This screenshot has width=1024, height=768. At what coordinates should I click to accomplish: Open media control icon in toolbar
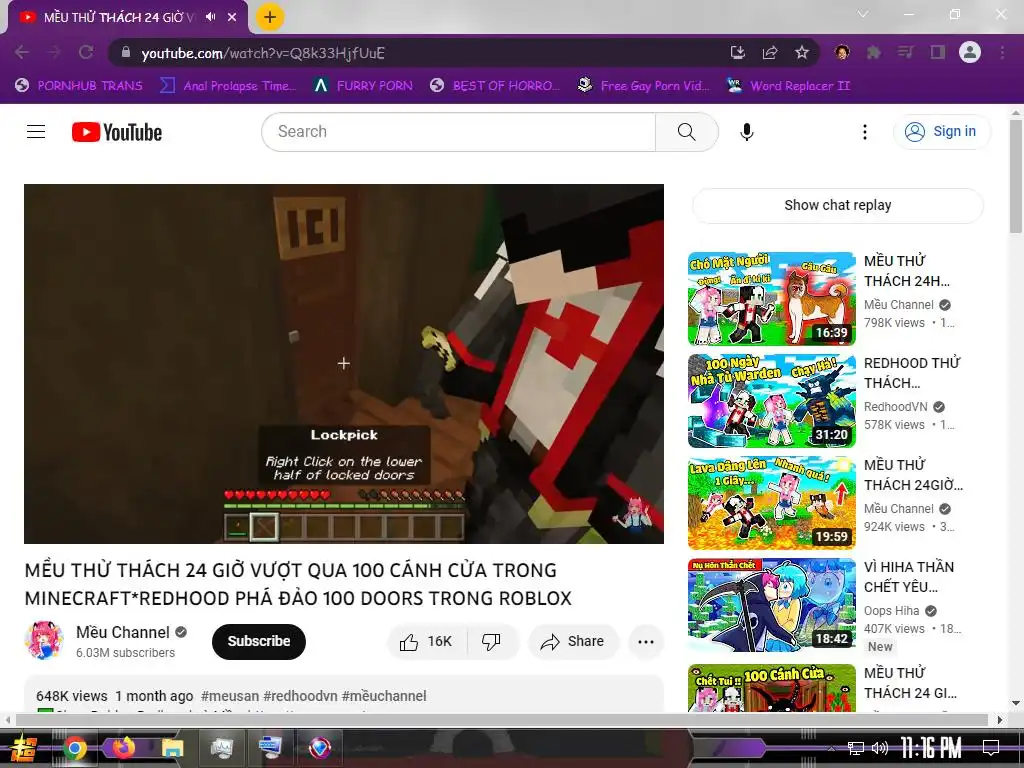pyautogui.click(x=905, y=52)
